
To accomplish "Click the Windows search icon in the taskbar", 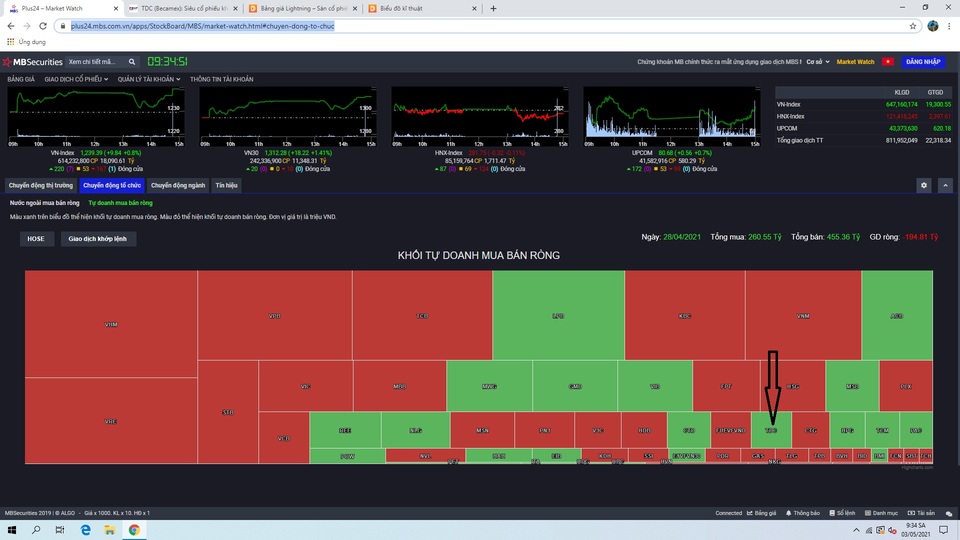I will (x=36, y=529).
